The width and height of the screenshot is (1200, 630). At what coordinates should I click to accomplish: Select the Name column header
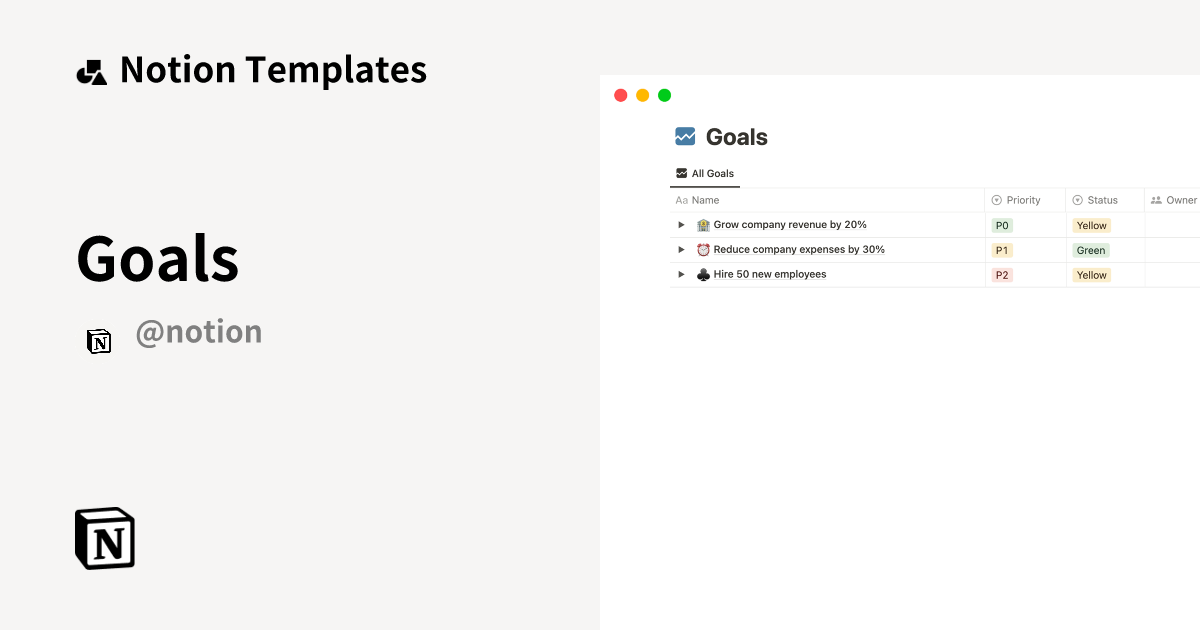(x=707, y=199)
